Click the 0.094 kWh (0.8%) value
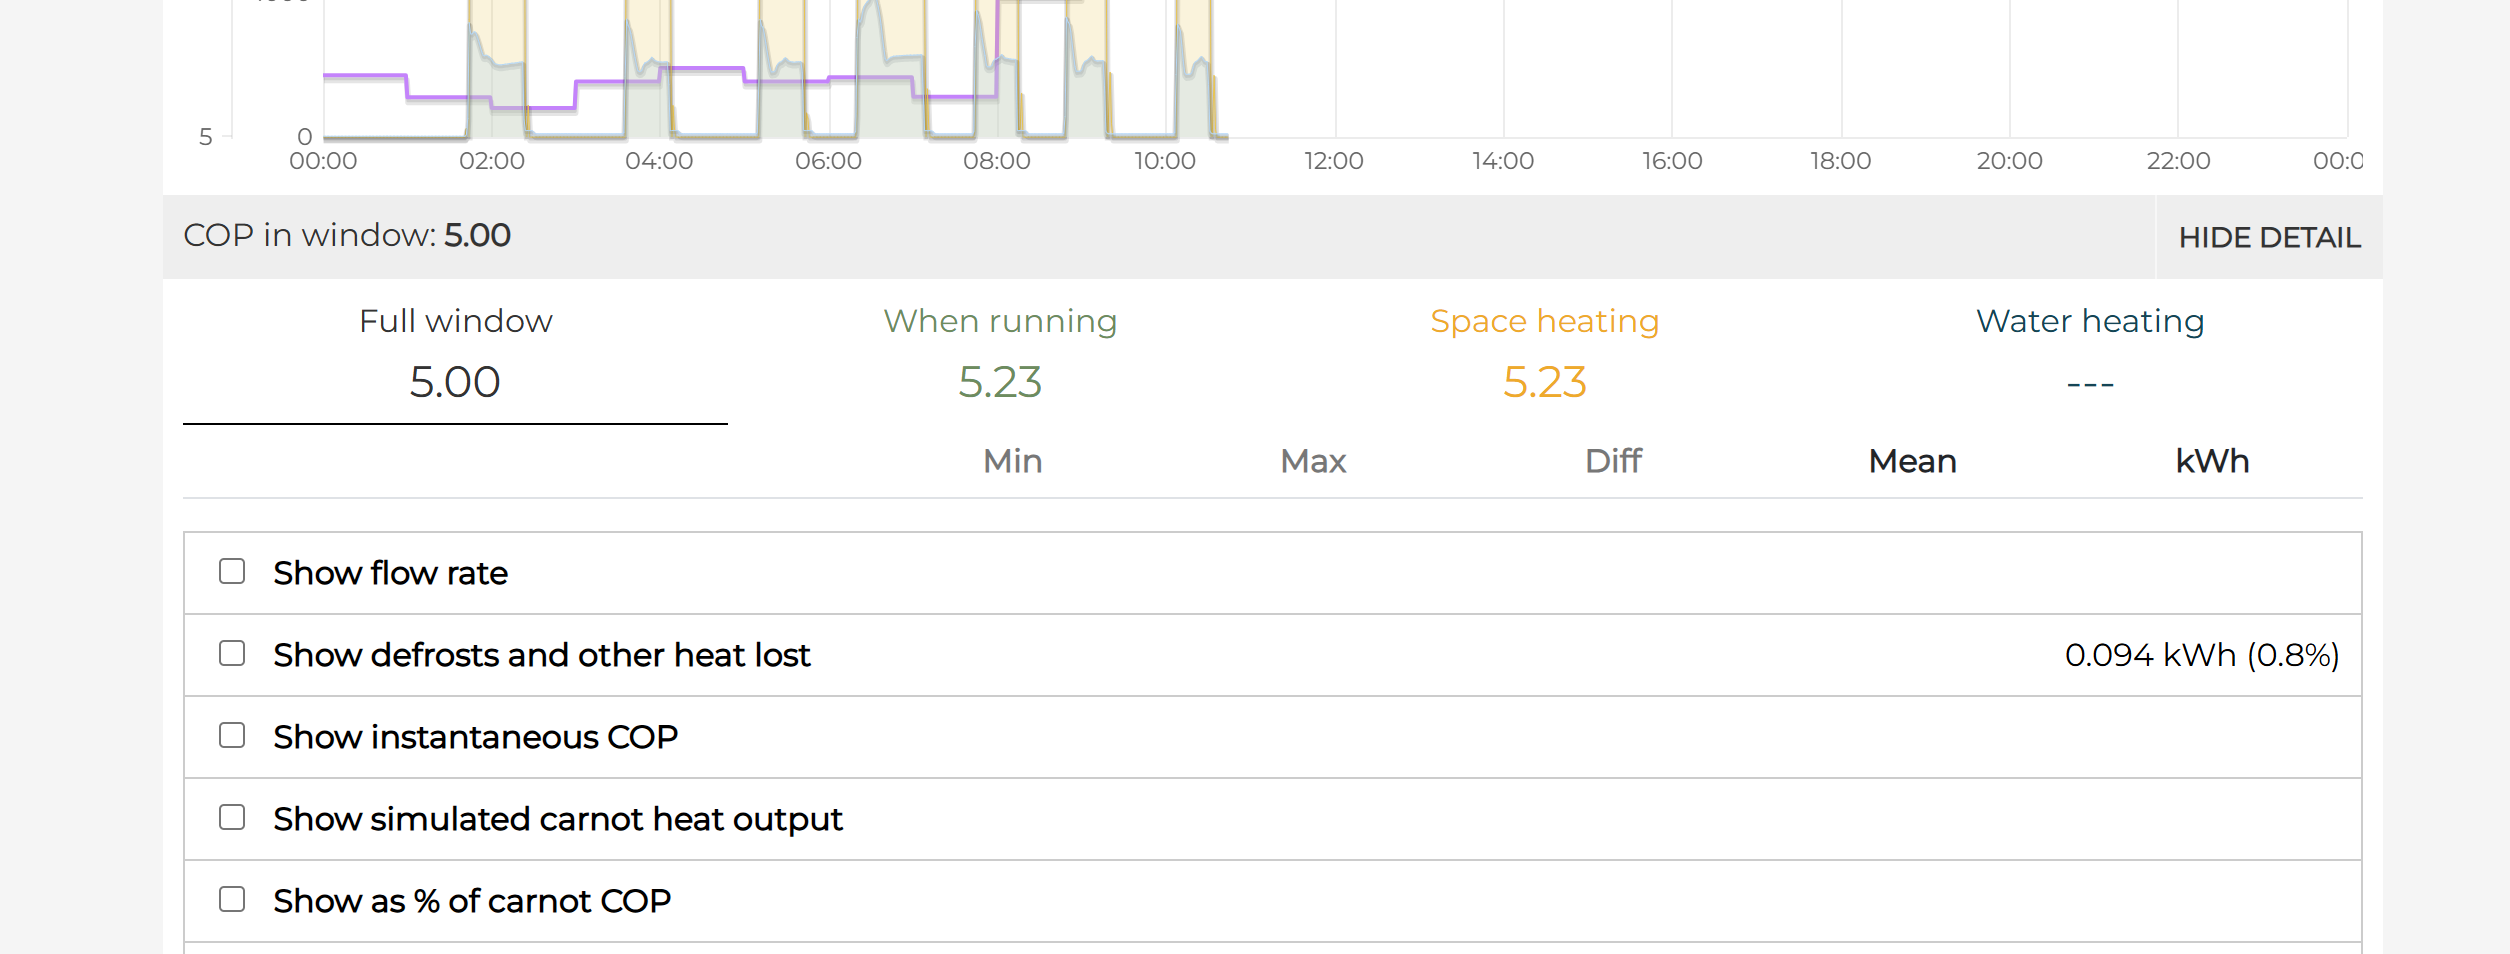Viewport: 2510px width, 954px height. 2202,655
